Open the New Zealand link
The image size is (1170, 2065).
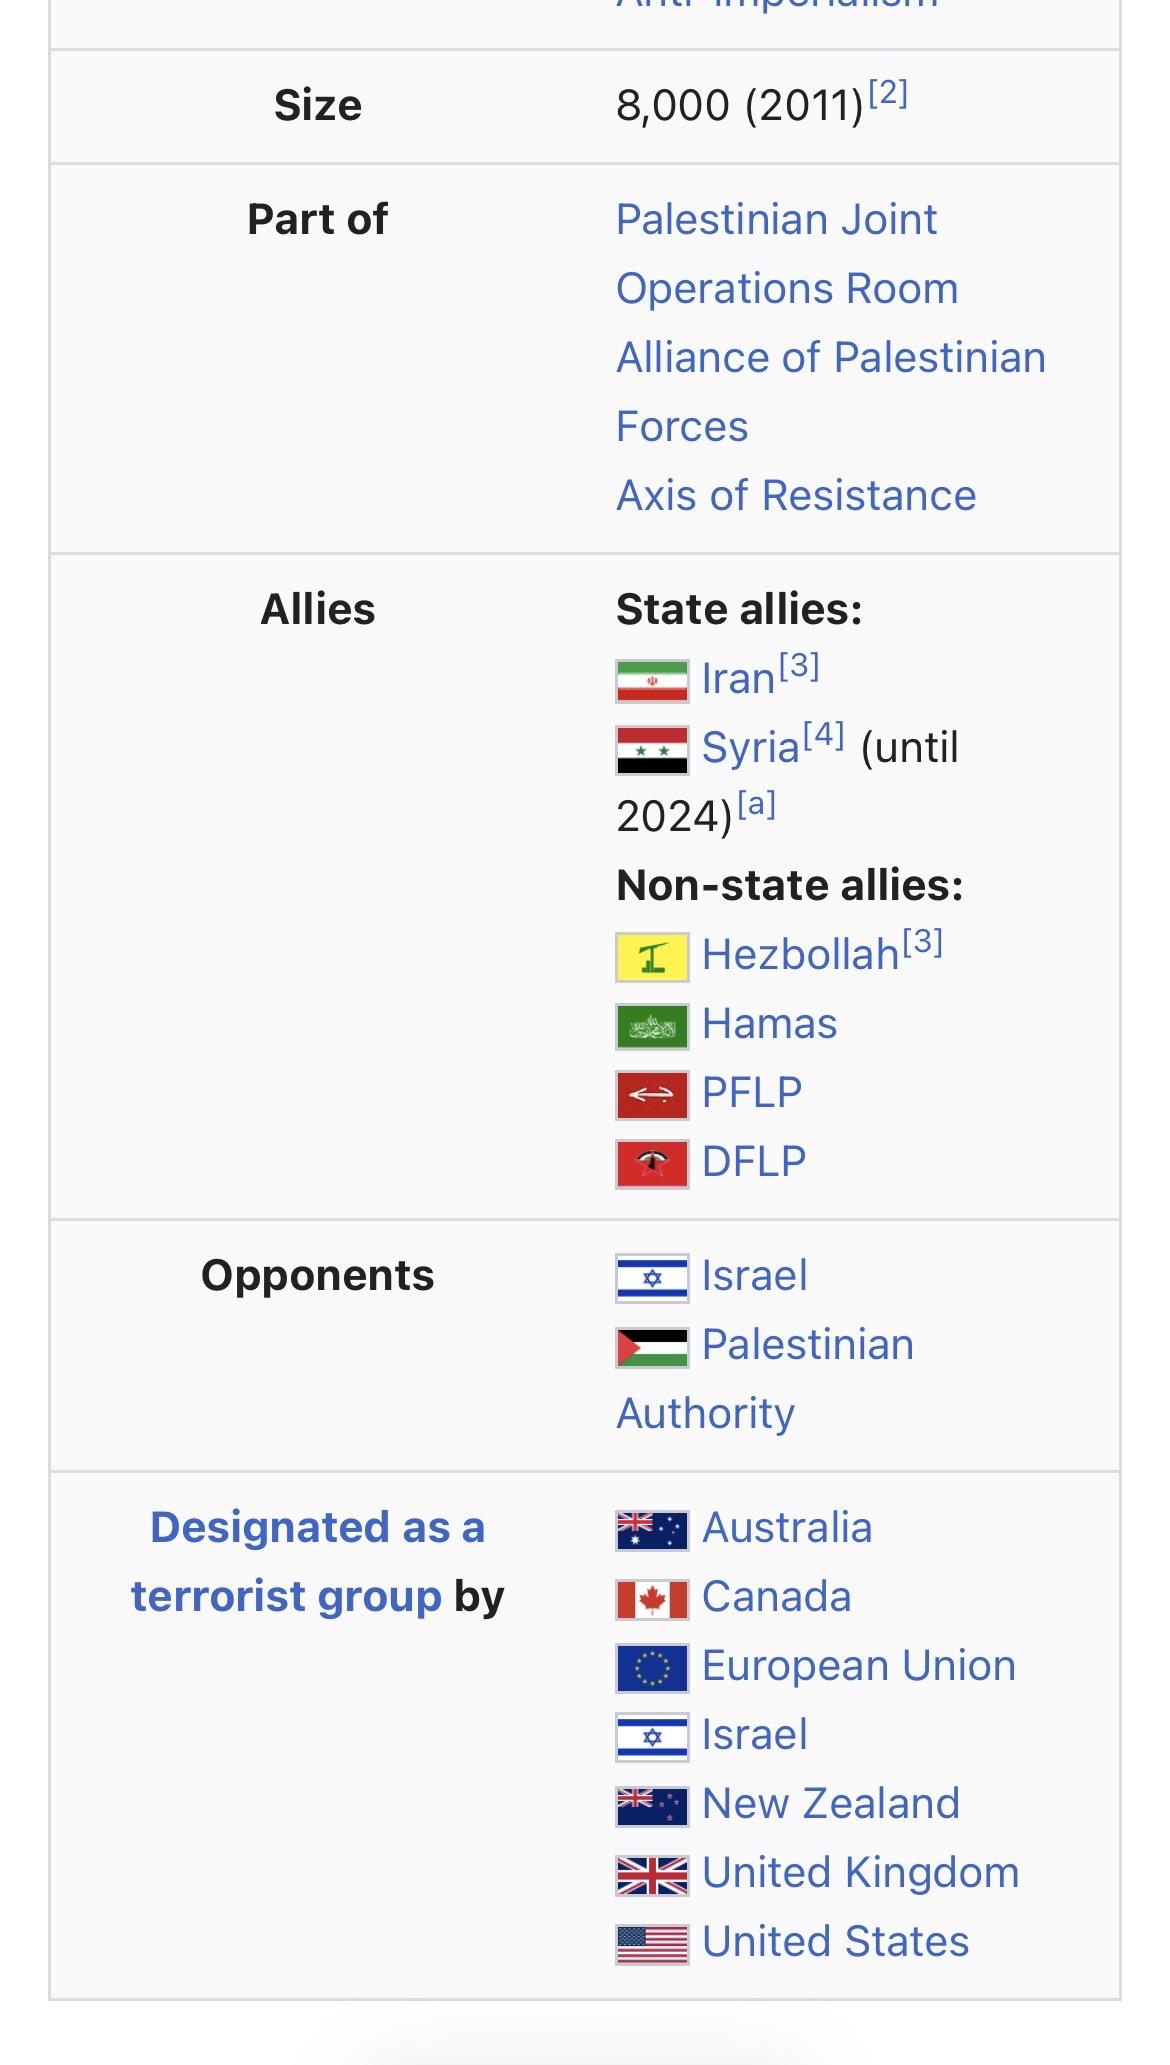click(x=830, y=1804)
